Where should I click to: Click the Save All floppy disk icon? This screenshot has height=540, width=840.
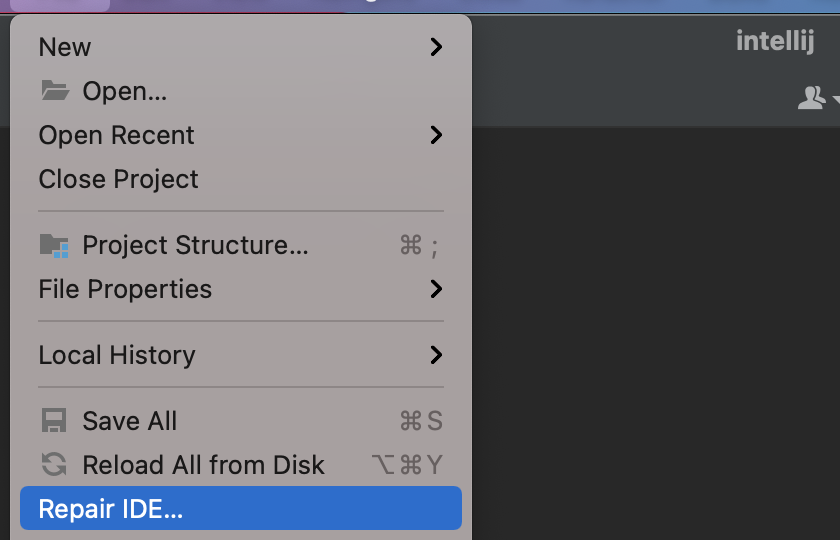click(x=54, y=421)
